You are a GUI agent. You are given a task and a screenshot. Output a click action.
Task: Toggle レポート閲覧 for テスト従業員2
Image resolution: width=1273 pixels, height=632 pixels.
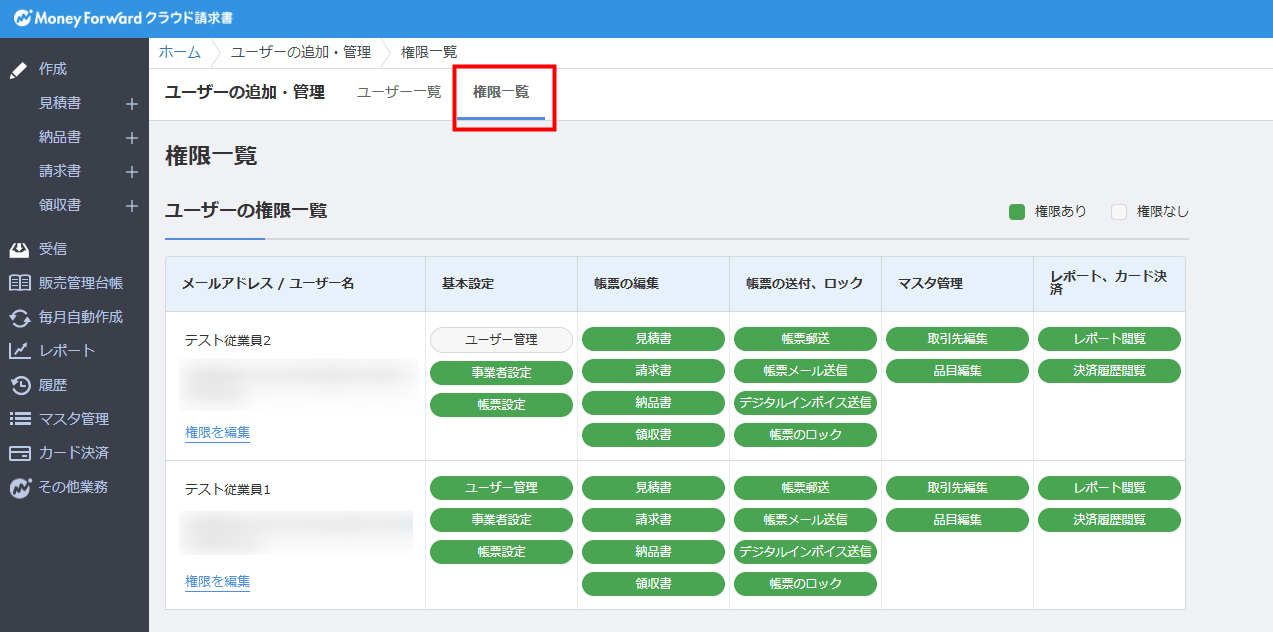tap(1109, 339)
